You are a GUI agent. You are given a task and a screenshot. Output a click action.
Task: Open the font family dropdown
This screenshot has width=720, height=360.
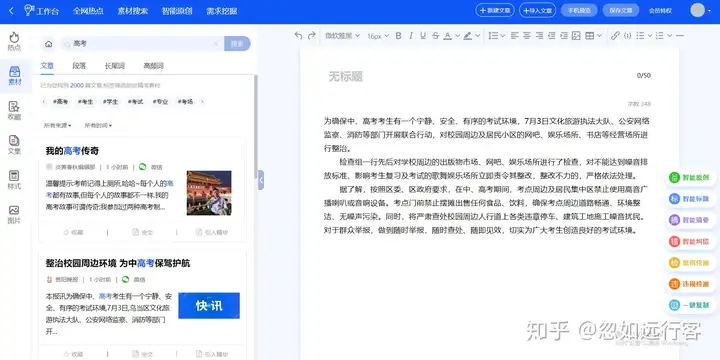pyautogui.click(x=342, y=36)
